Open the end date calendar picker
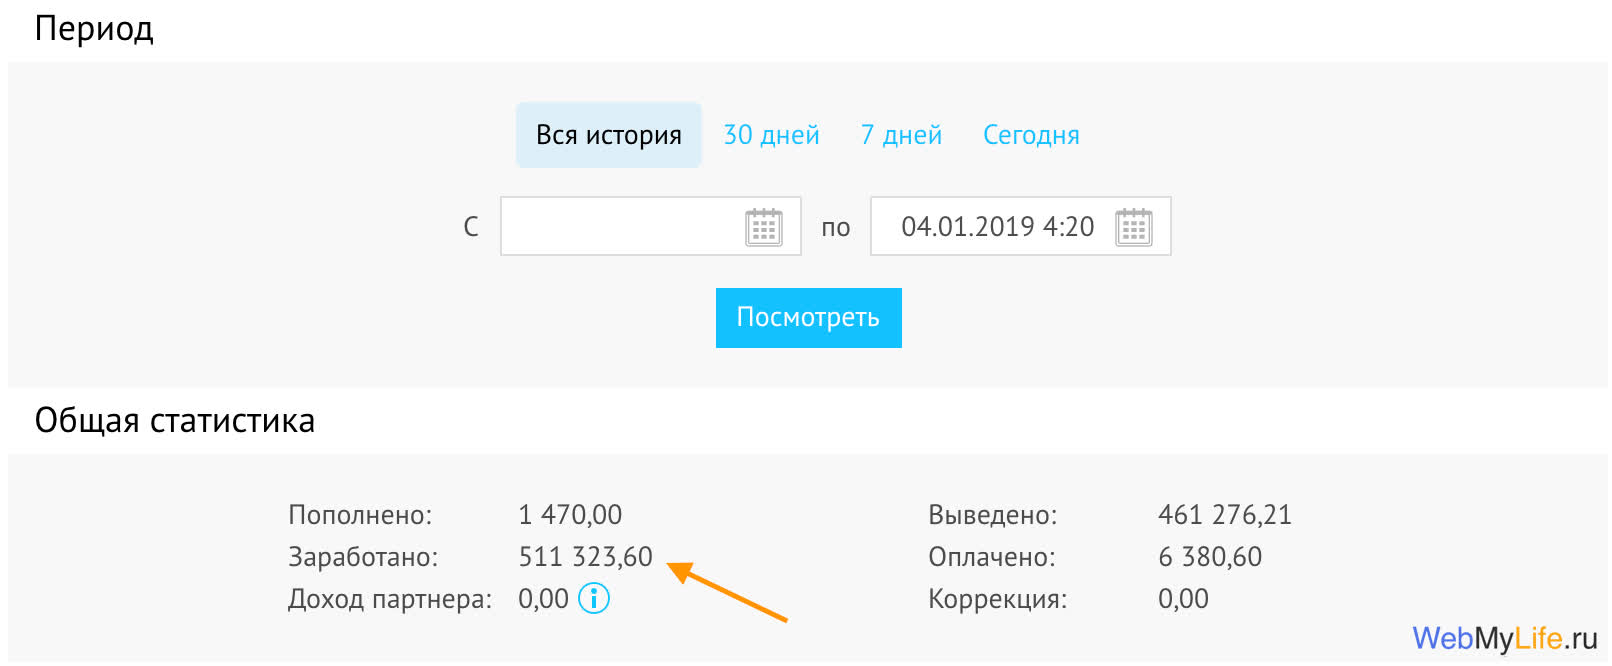This screenshot has height=666, width=1612. [1133, 227]
